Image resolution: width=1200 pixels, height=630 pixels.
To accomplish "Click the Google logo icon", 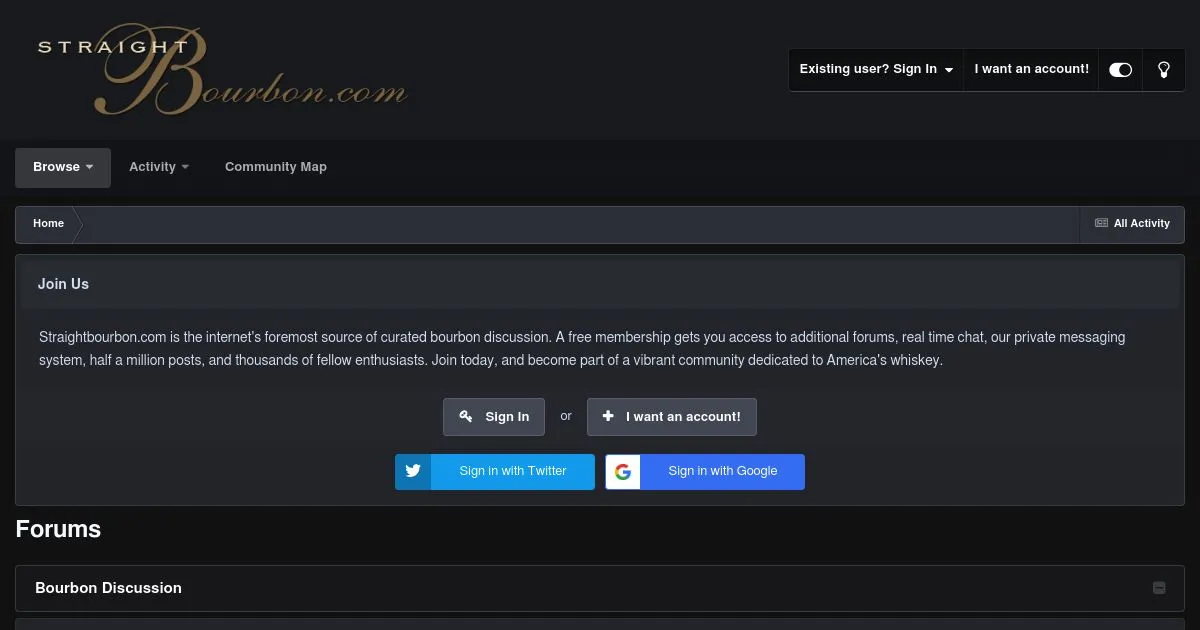I will pyautogui.click(x=623, y=472).
